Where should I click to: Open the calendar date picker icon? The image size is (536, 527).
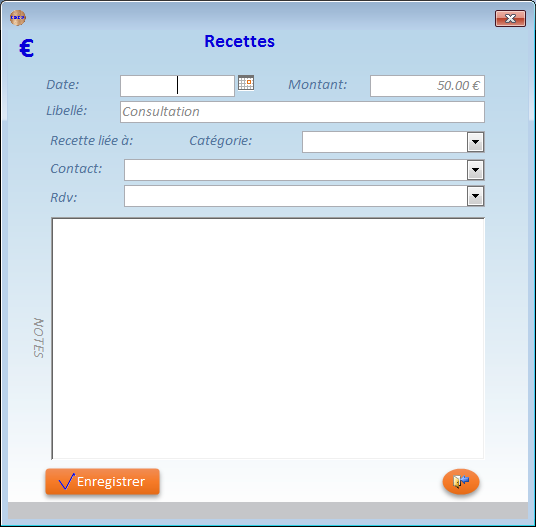246,83
